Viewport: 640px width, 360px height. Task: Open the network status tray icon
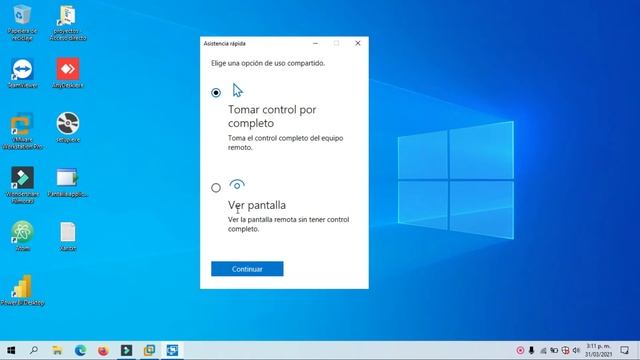(x=543, y=350)
